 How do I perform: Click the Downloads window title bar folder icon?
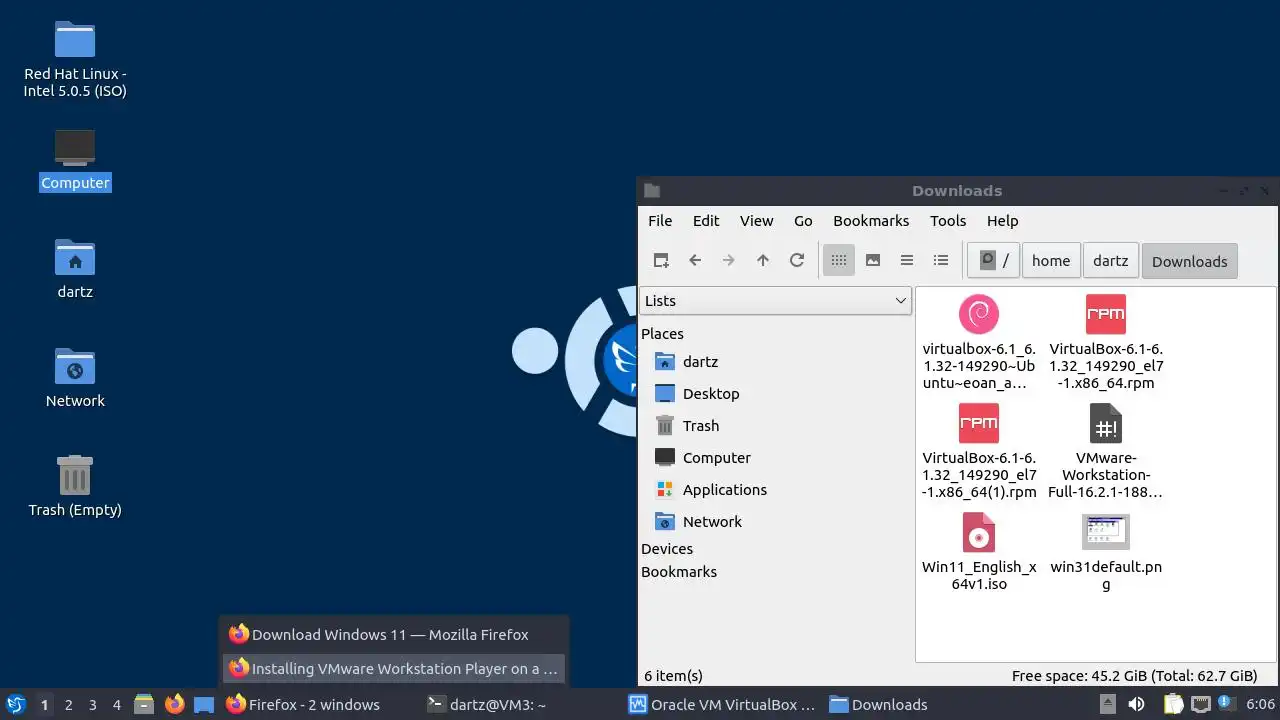pos(652,190)
